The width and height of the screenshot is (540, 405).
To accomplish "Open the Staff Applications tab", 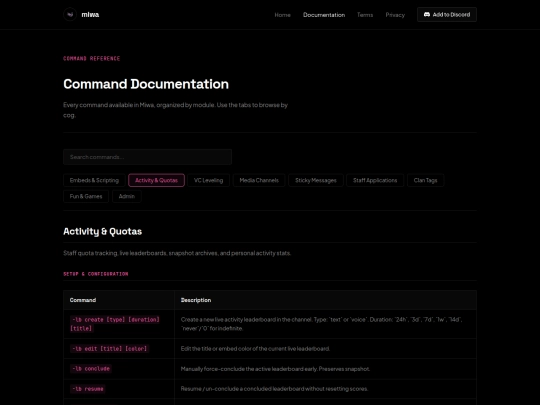I will [375, 180].
